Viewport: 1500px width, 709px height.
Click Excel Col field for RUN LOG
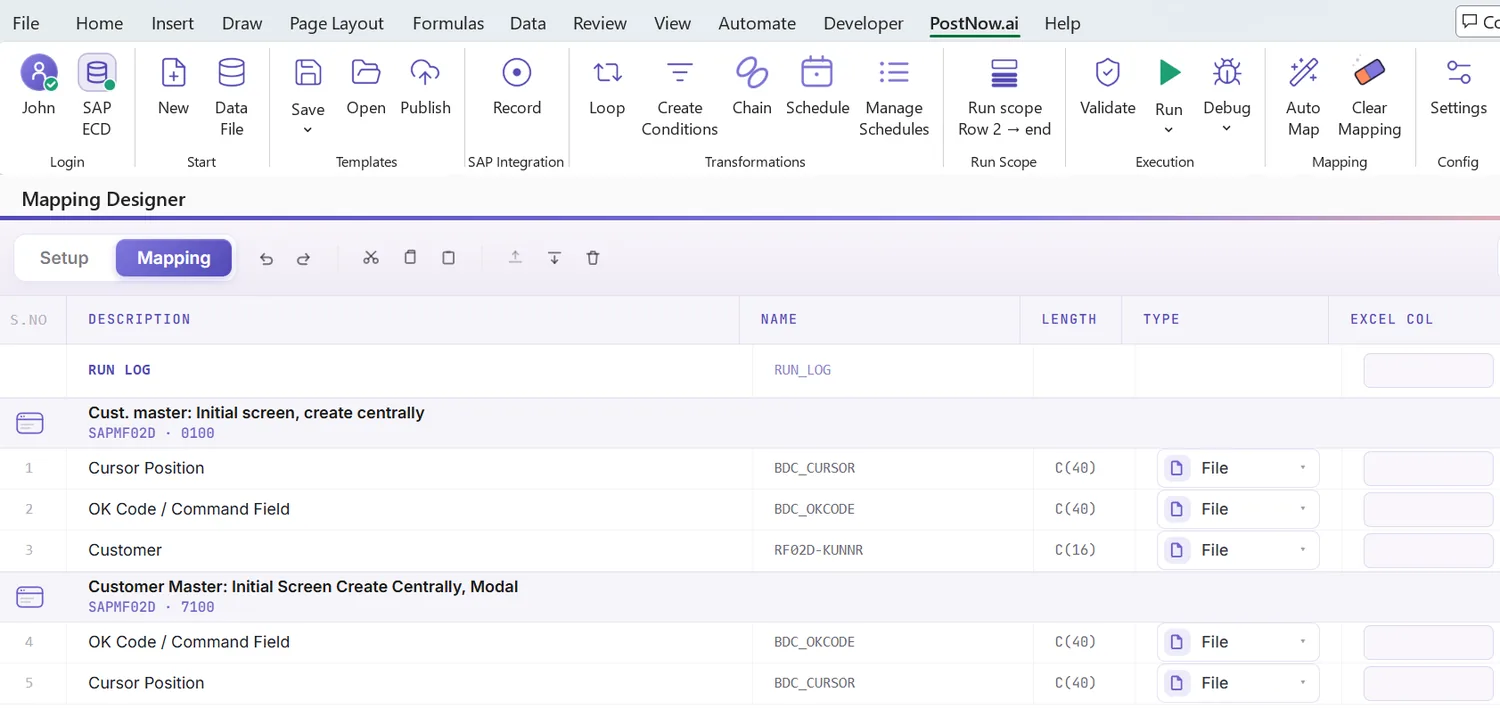pos(1428,370)
